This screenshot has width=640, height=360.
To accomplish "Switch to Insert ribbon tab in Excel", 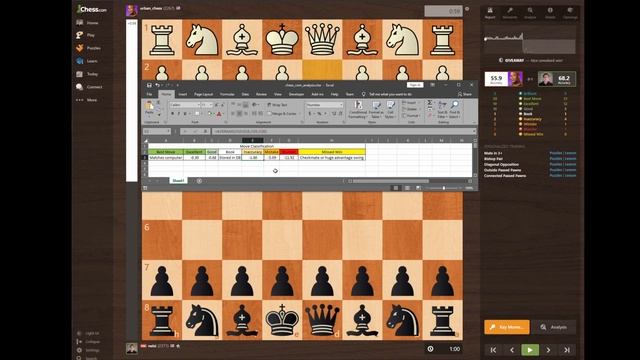I will (182, 94).
